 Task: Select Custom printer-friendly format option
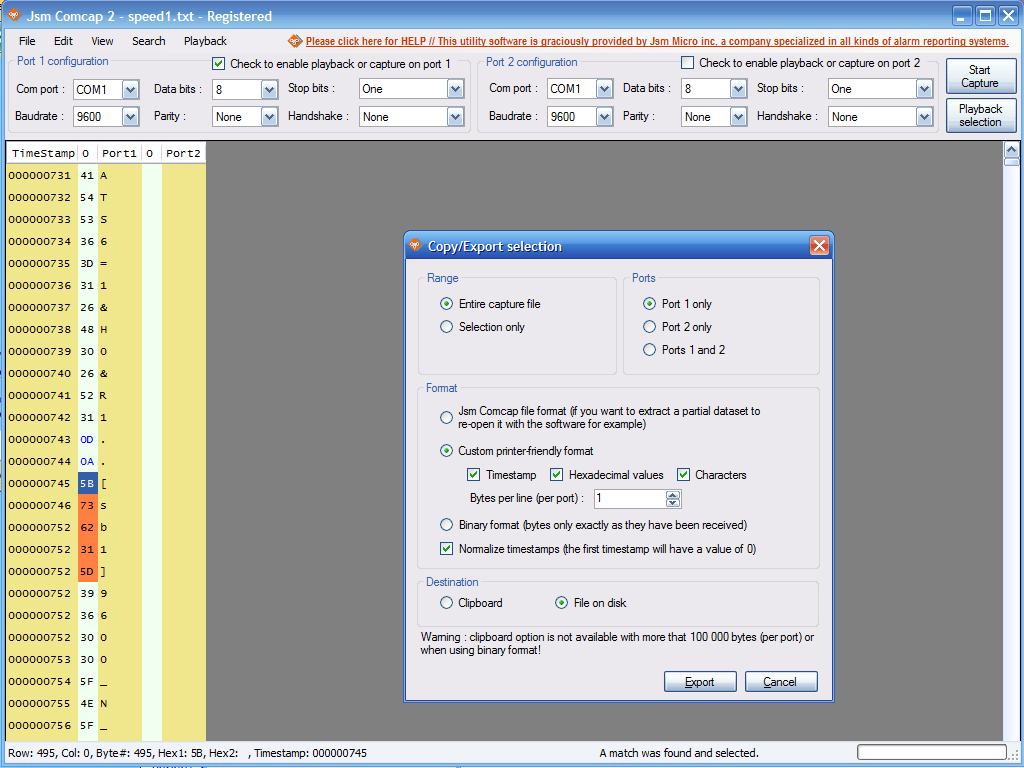(x=446, y=451)
